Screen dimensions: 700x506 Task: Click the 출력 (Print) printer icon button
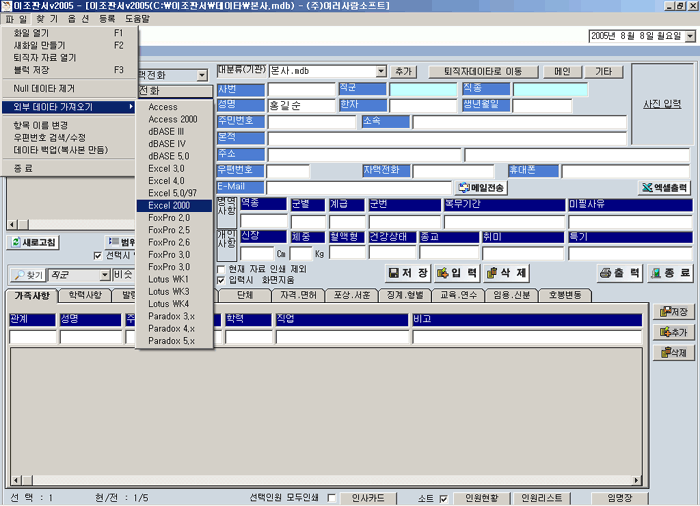[x=620, y=273]
